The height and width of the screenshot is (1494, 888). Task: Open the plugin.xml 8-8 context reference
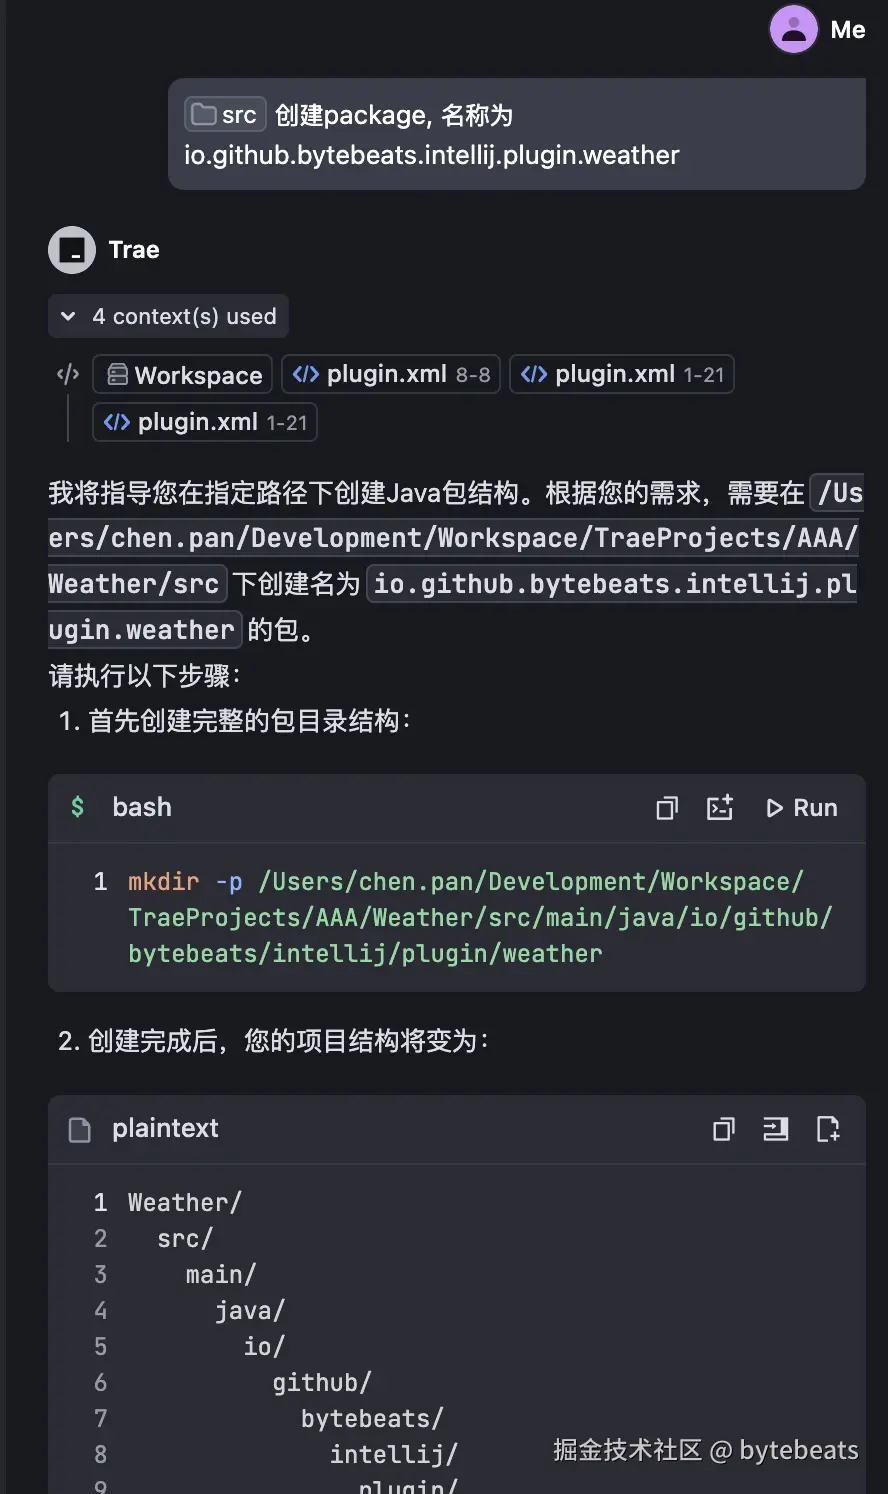[x=390, y=374]
